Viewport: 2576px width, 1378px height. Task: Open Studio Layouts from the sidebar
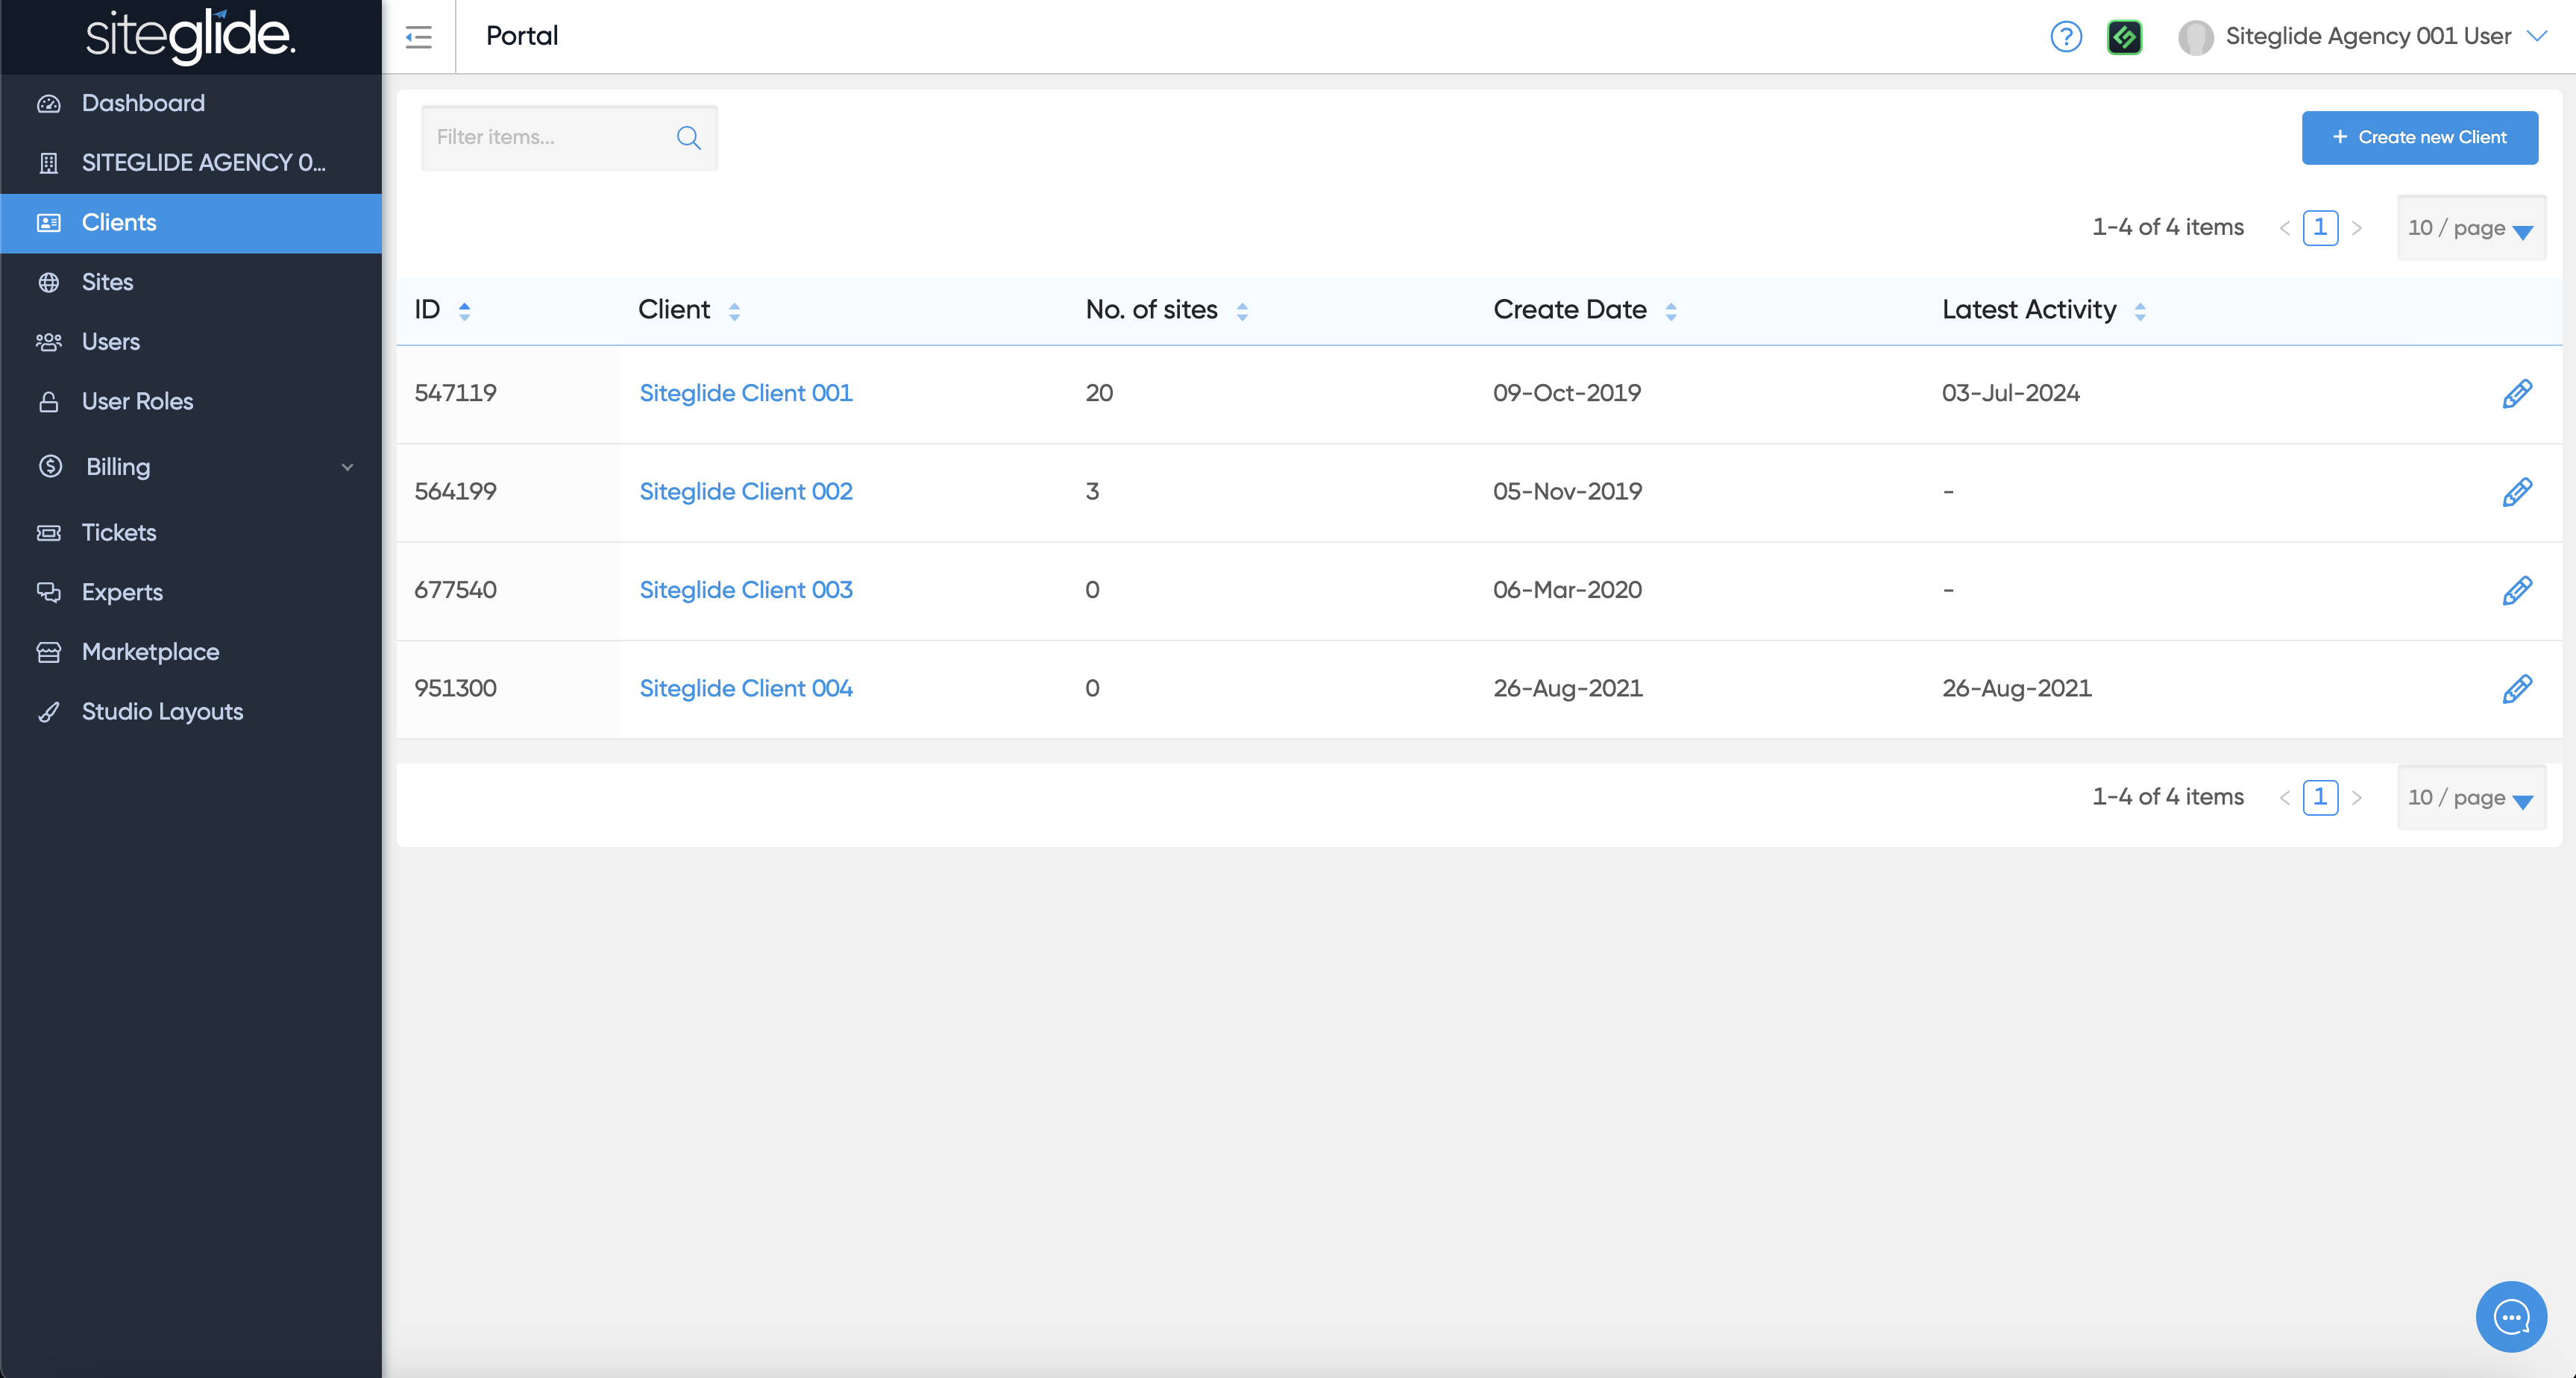[162, 711]
